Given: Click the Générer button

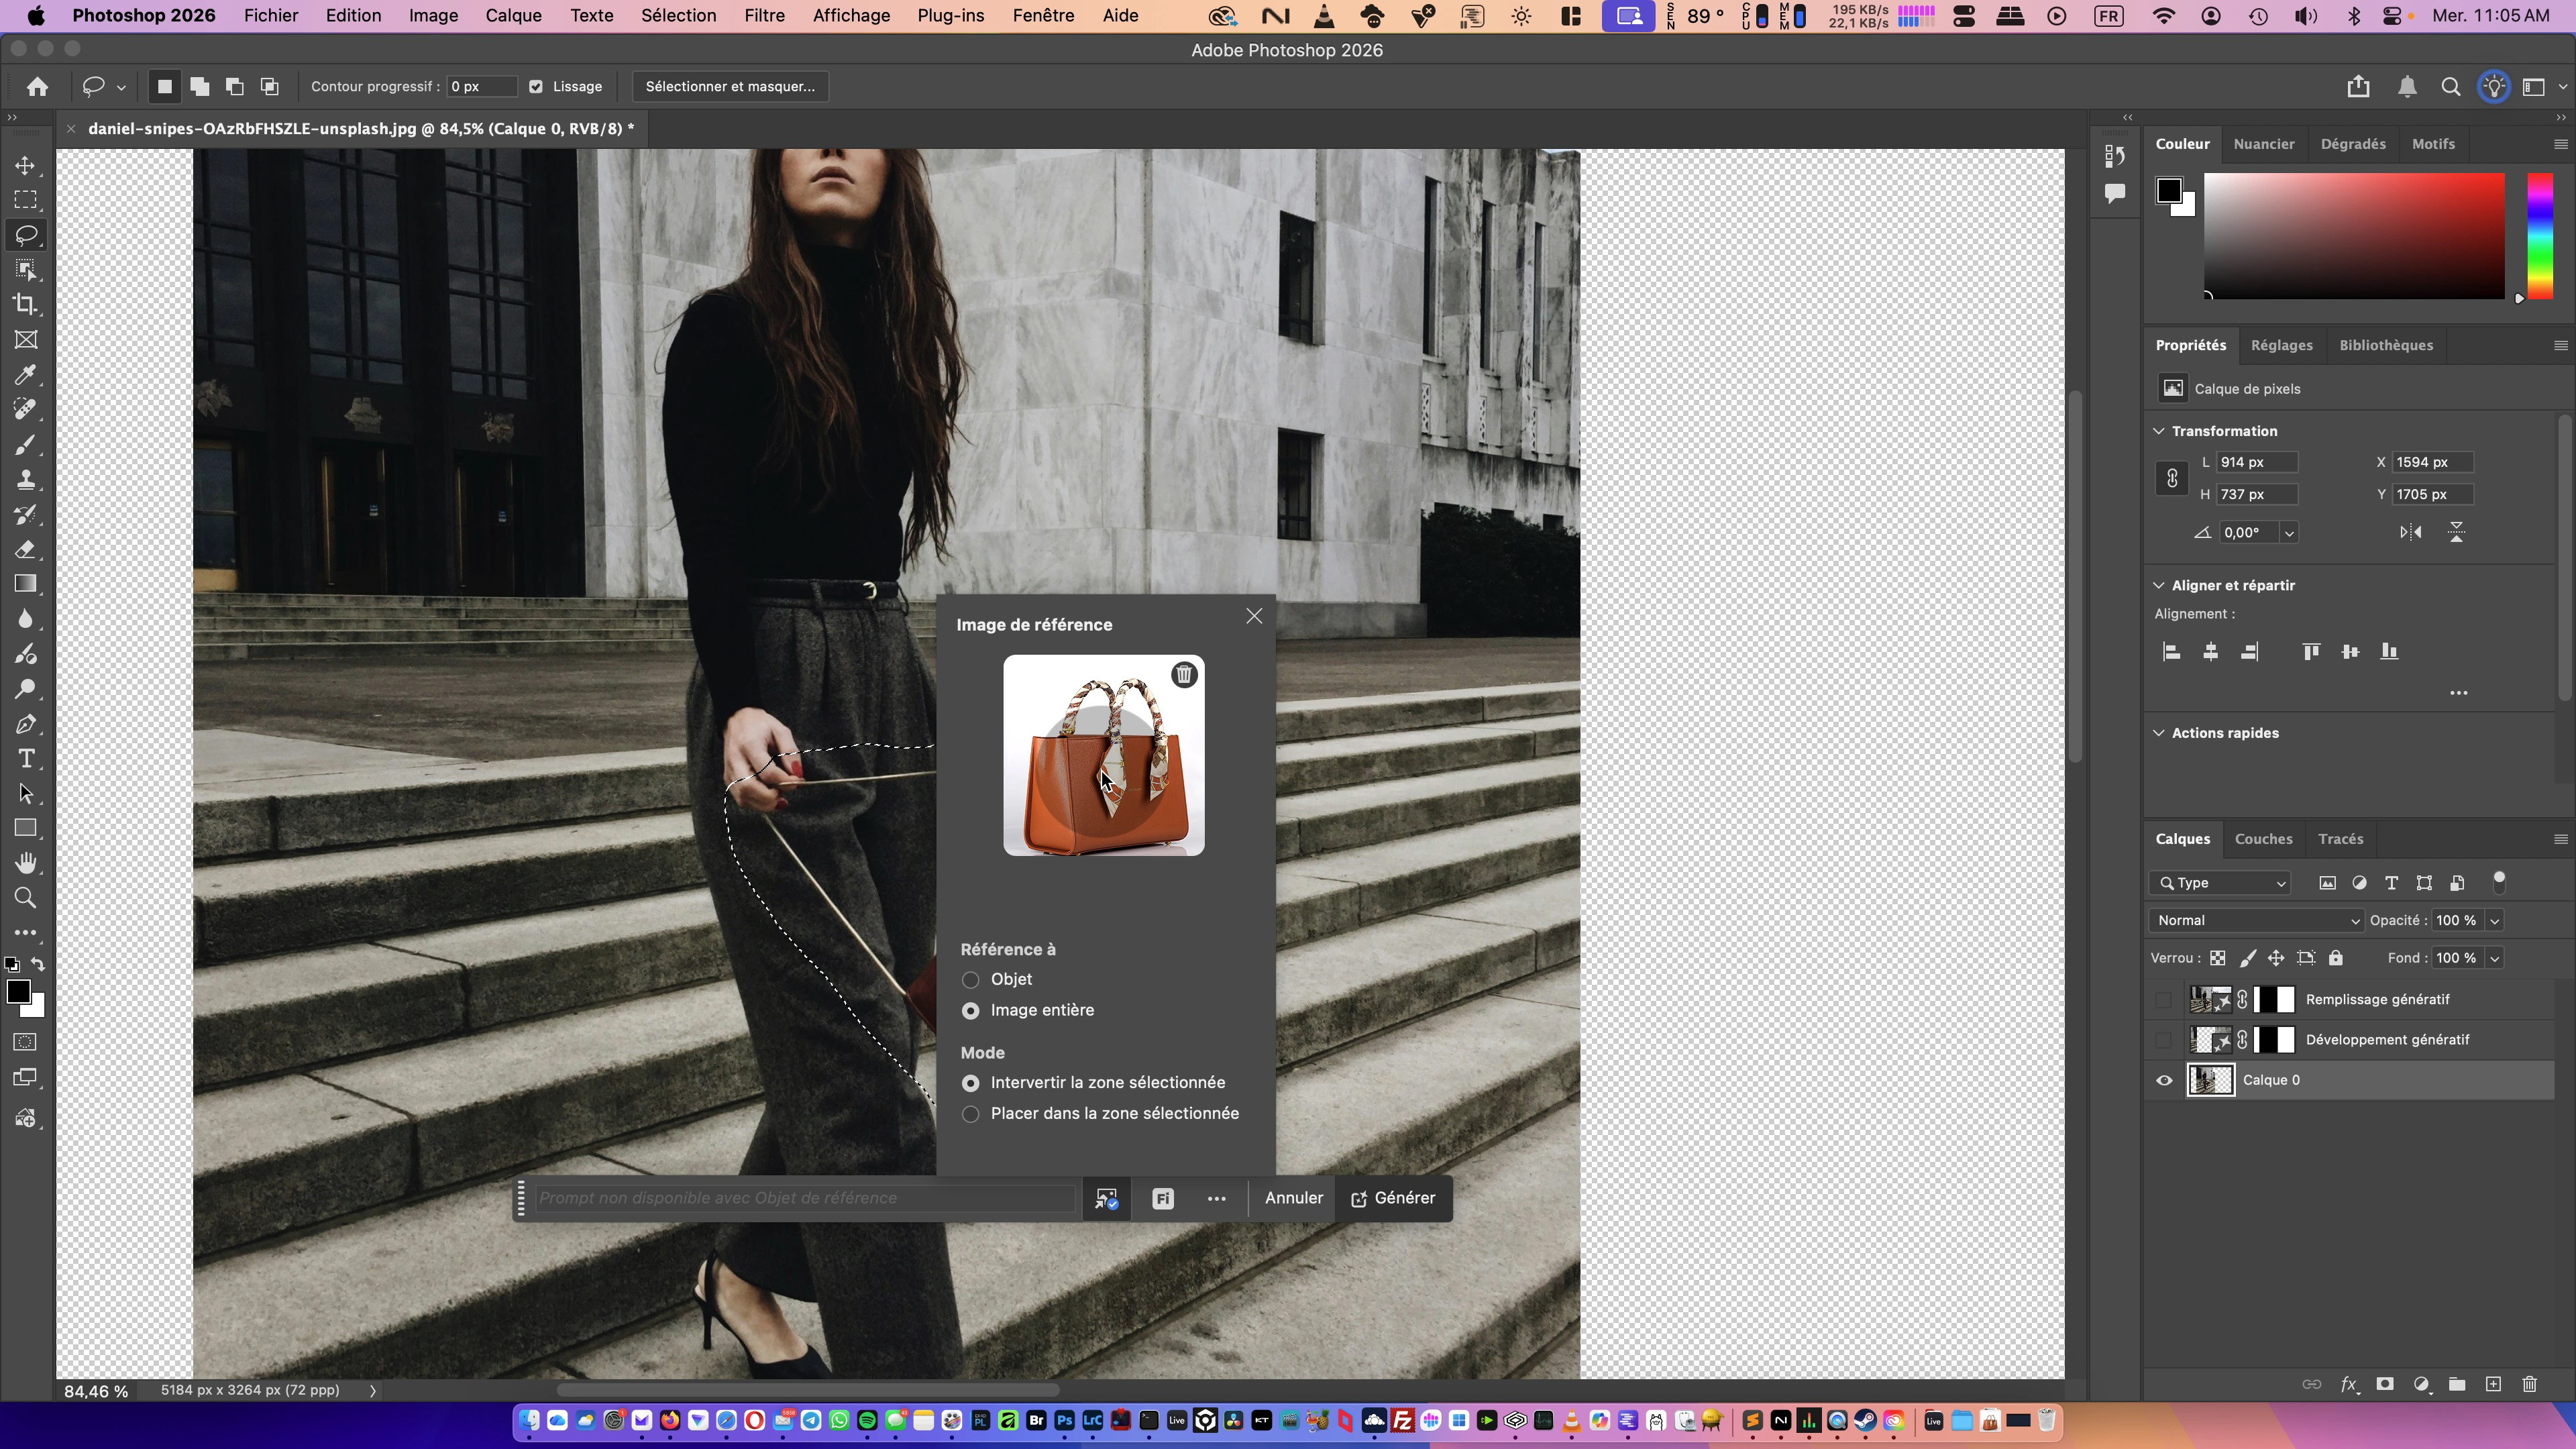Looking at the screenshot, I should 1393,1198.
